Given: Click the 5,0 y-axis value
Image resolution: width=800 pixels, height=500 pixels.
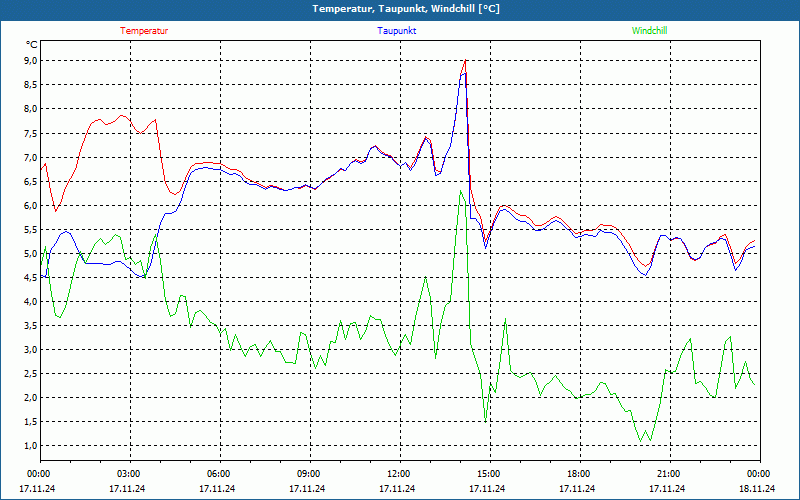Looking at the screenshot, I should click(31, 254).
